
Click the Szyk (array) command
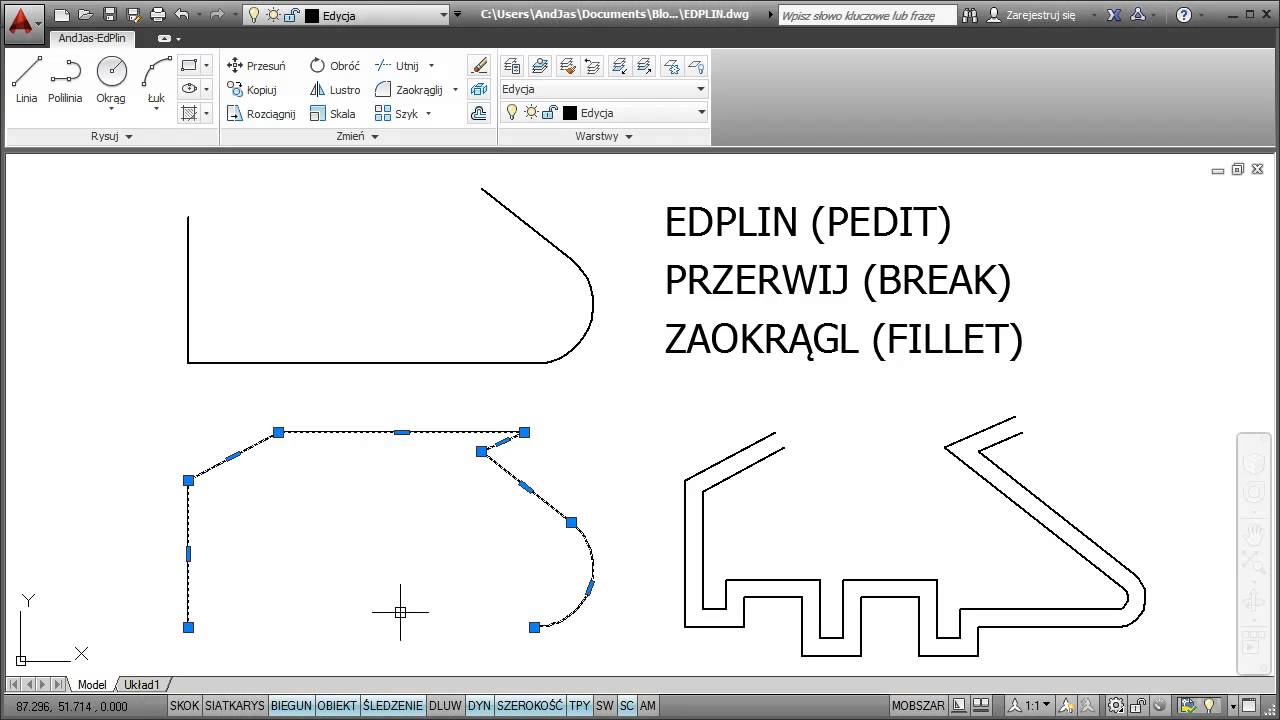click(x=396, y=114)
